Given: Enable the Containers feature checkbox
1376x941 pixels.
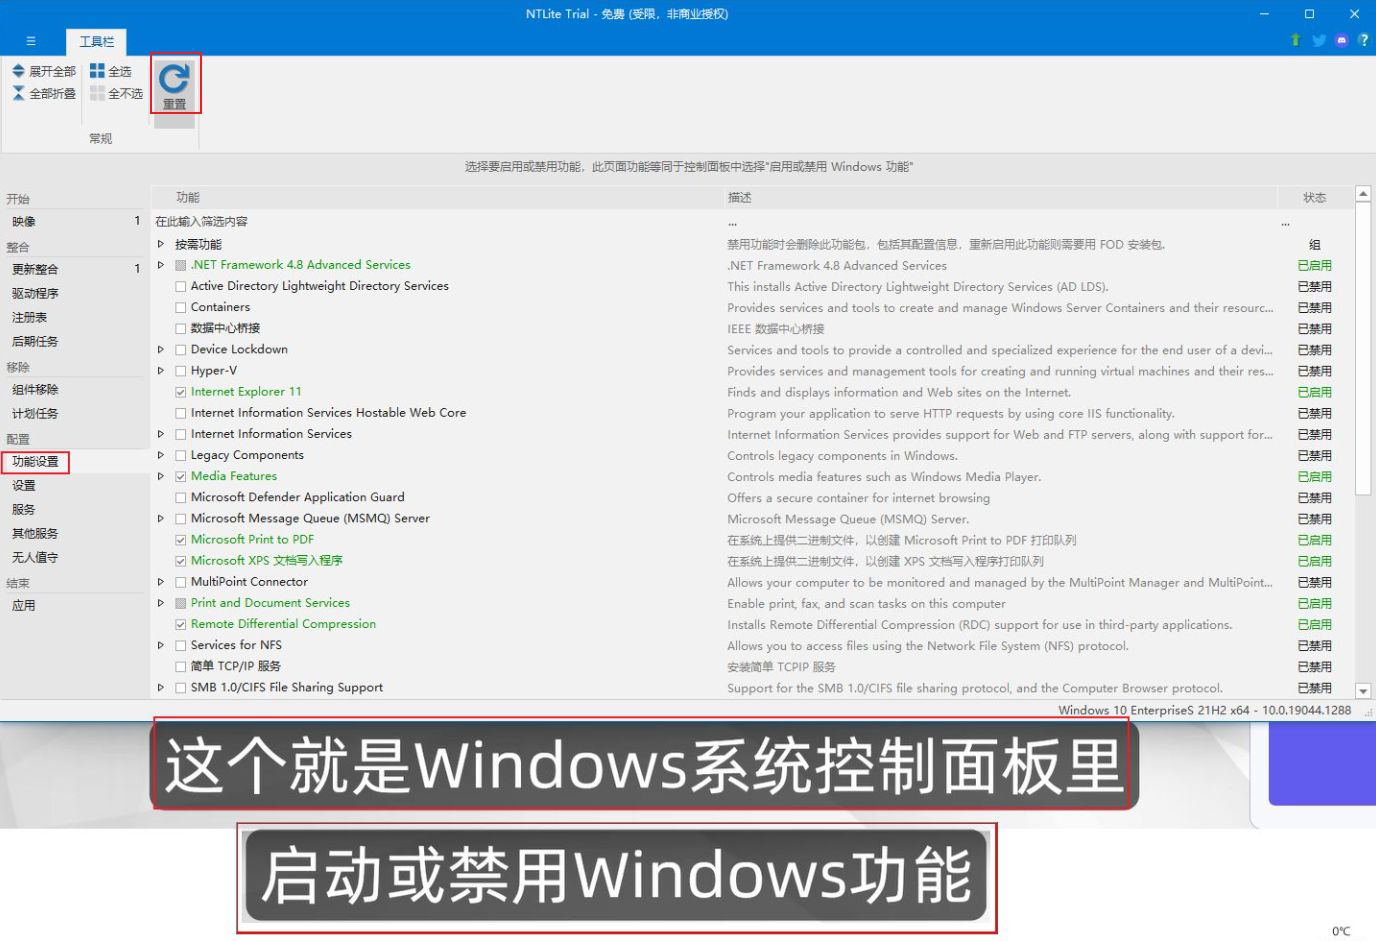Looking at the screenshot, I should pyautogui.click(x=181, y=308).
